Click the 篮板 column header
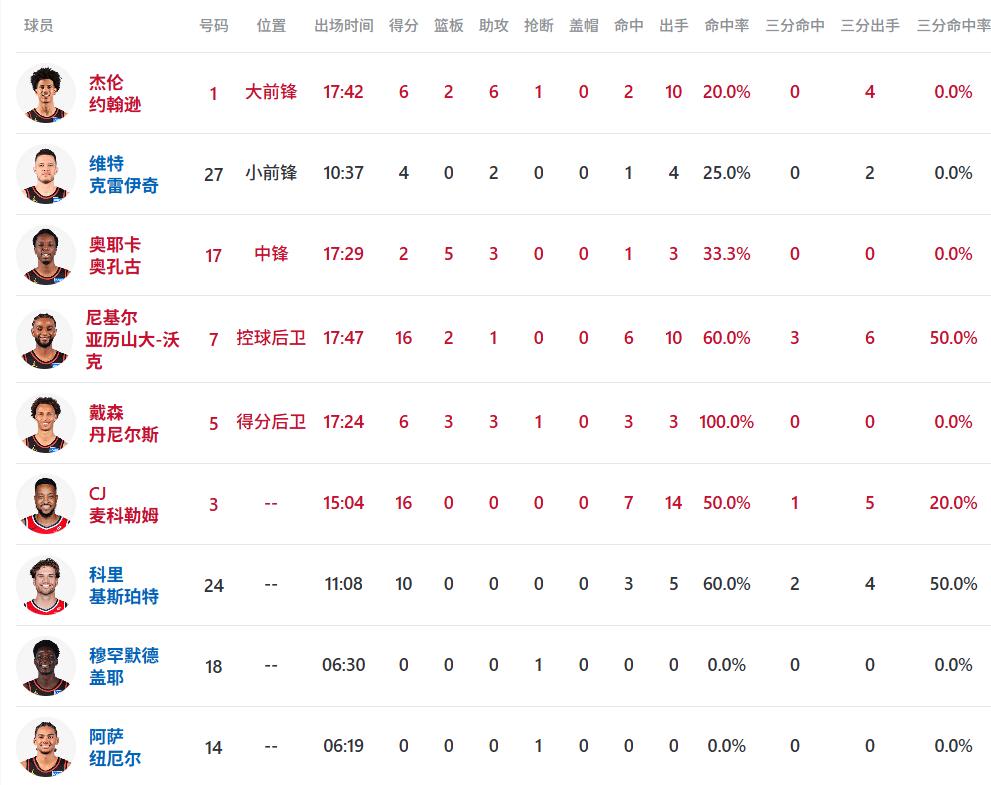Viewport: 991px width, 785px height. [x=448, y=25]
